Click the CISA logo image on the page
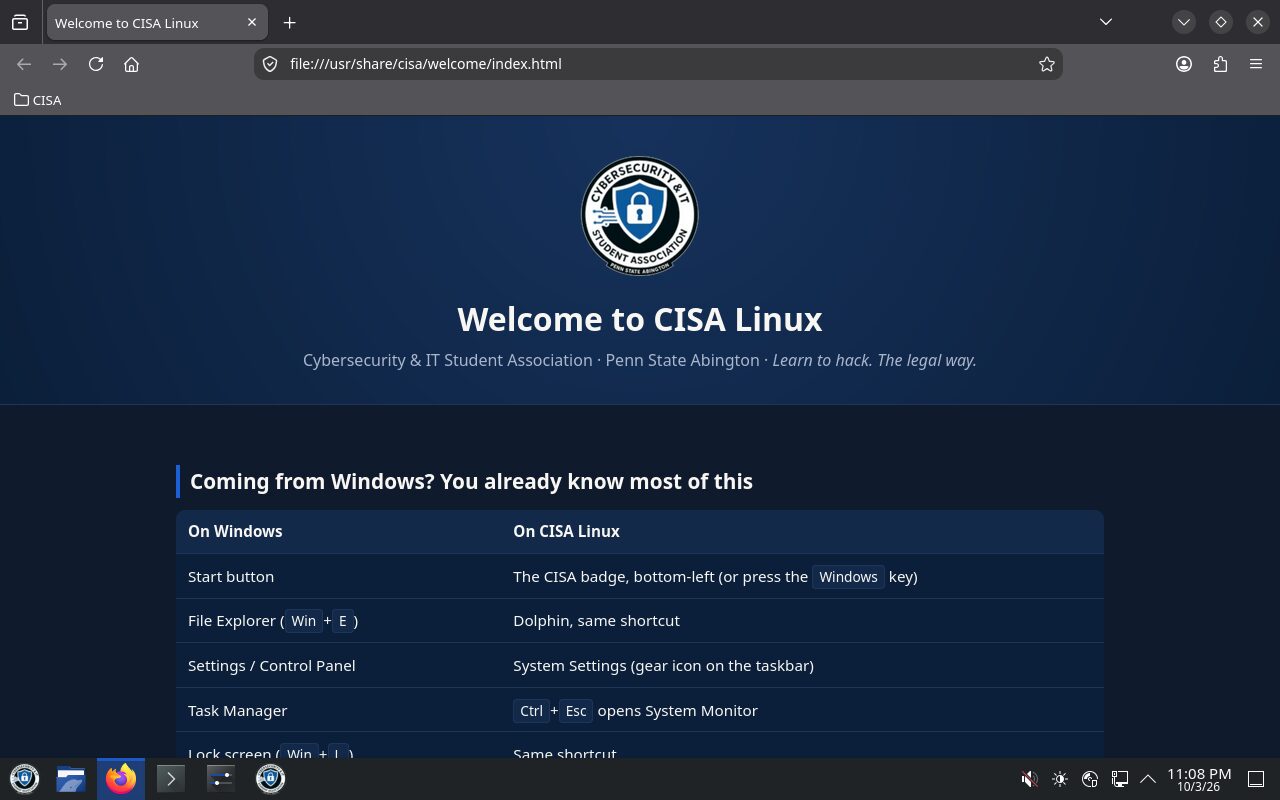The width and height of the screenshot is (1280, 800). pyautogui.click(x=640, y=215)
